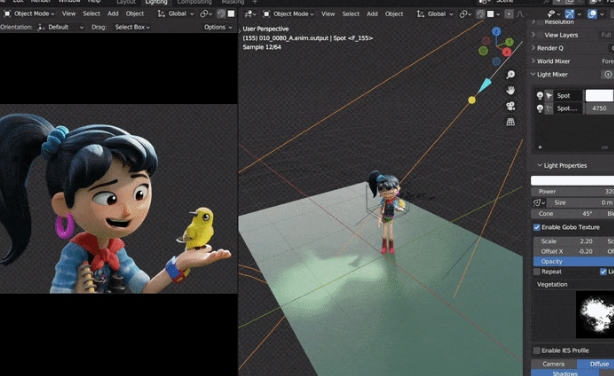Click the Shadows button
The width and height of the screenshot is (614, 376).
[565, 373]
